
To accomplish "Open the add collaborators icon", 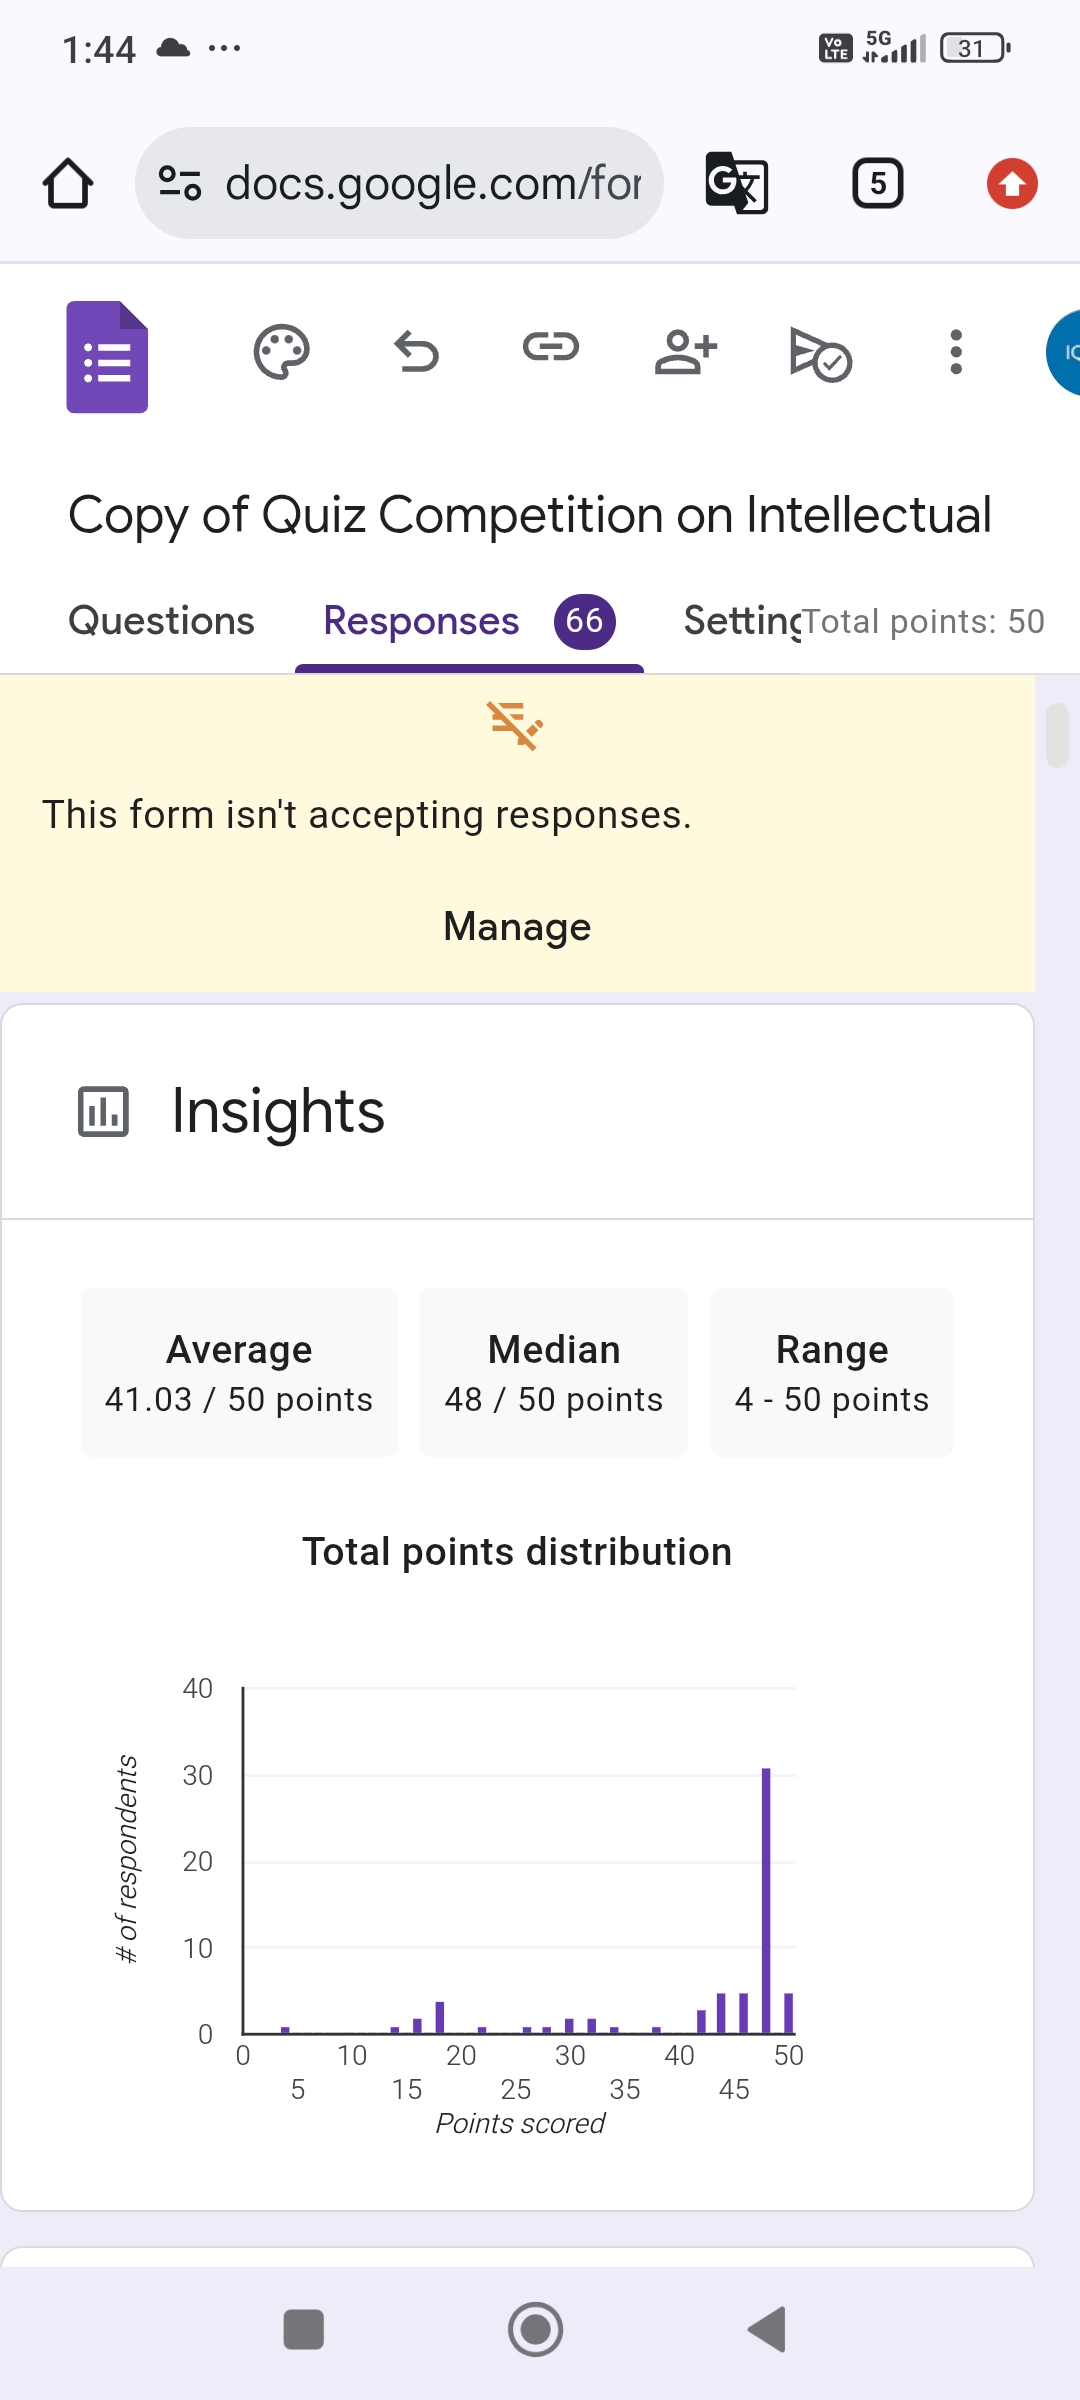I will click(686, 352).
